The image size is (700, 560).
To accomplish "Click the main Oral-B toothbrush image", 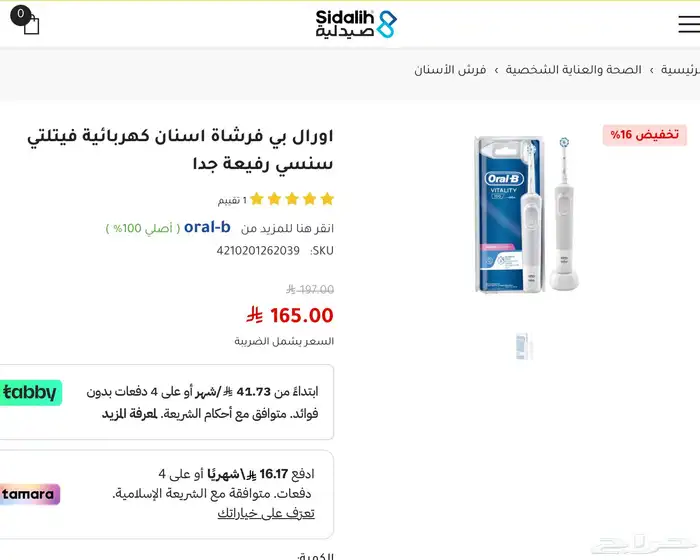I will 527,214.
